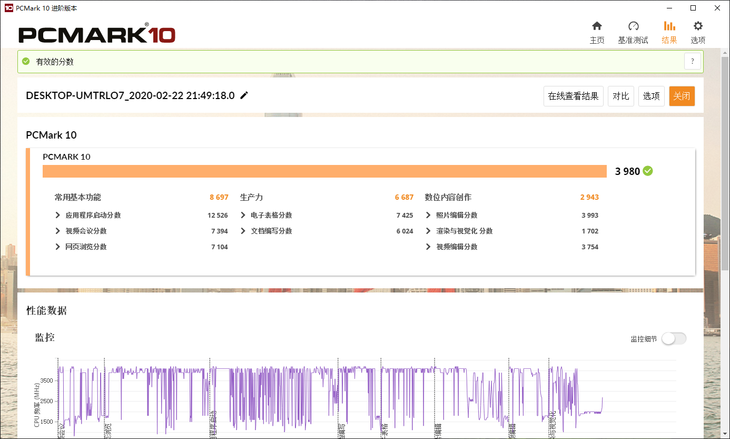Click the question mark help button

tap(692, 61)
